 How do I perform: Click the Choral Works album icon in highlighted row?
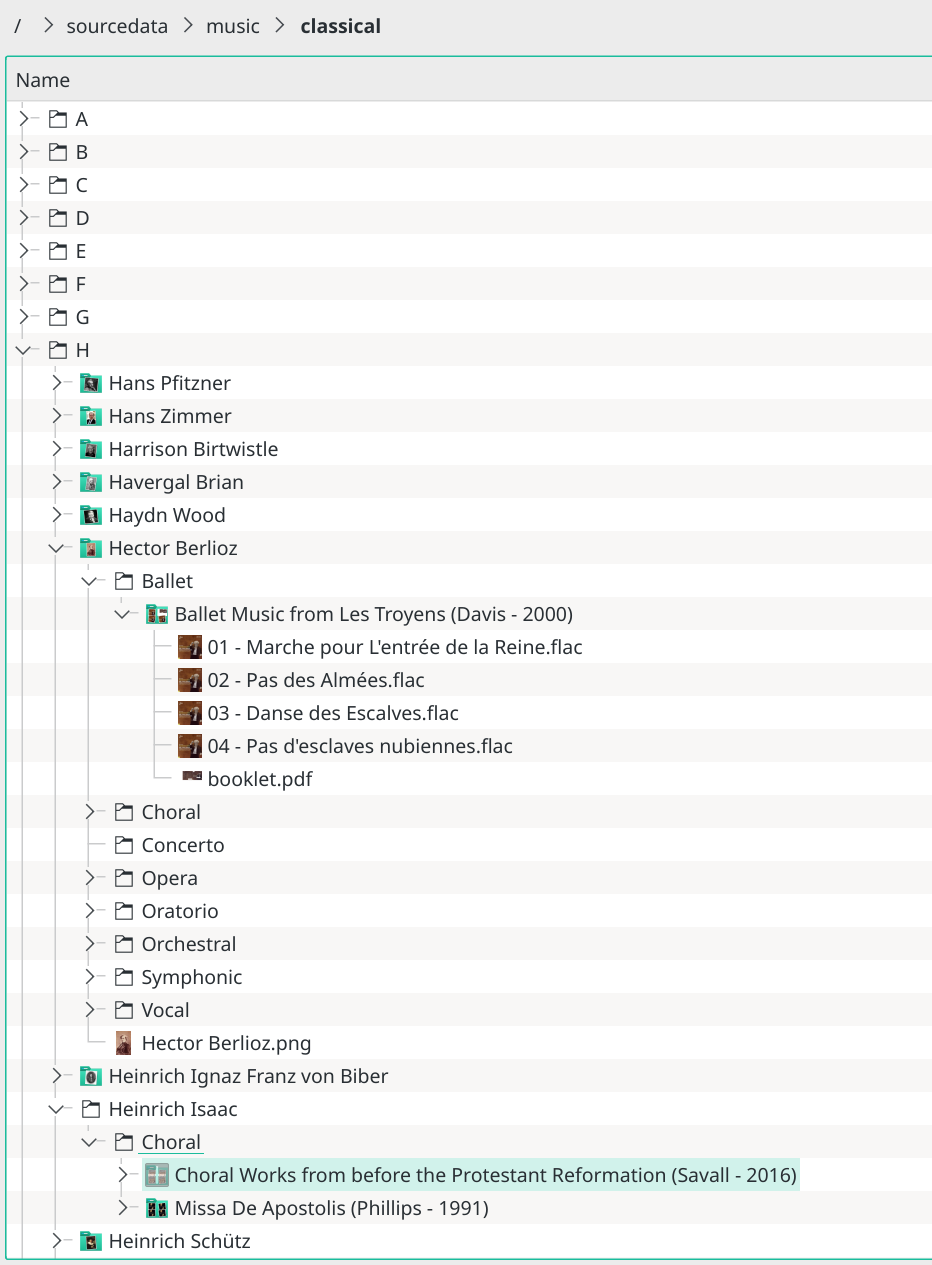point(156,1175)
